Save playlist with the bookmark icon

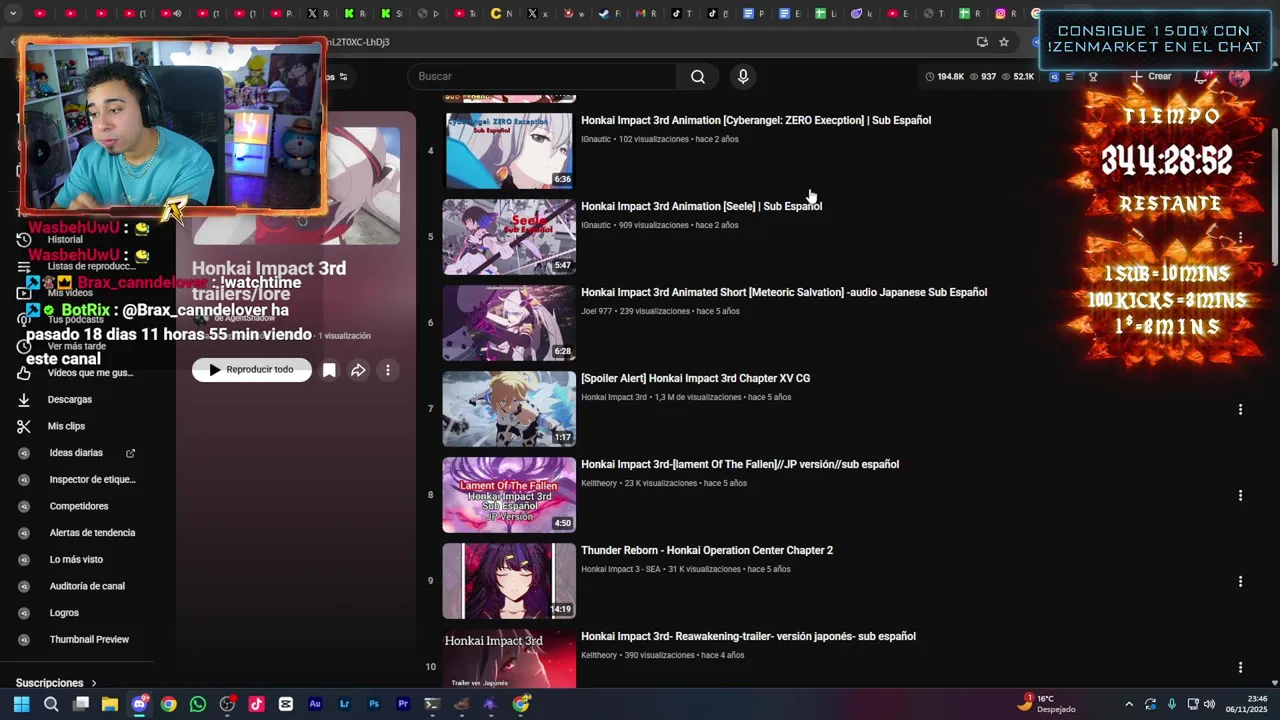329,370
